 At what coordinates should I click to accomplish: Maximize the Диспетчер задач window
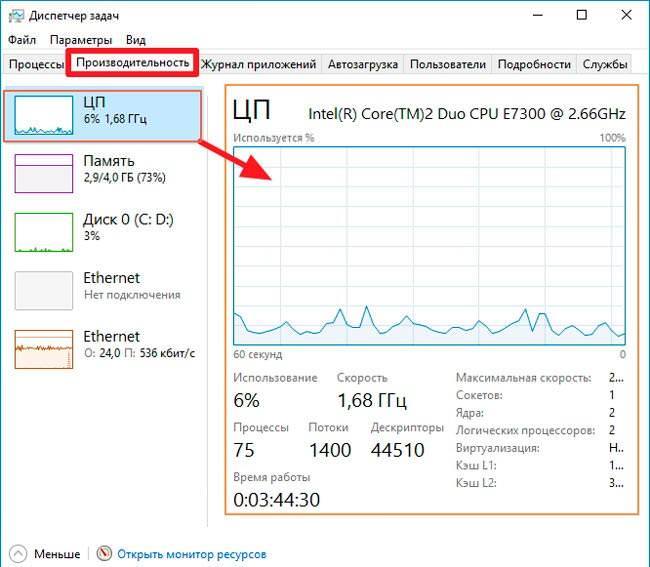[582, 15]
